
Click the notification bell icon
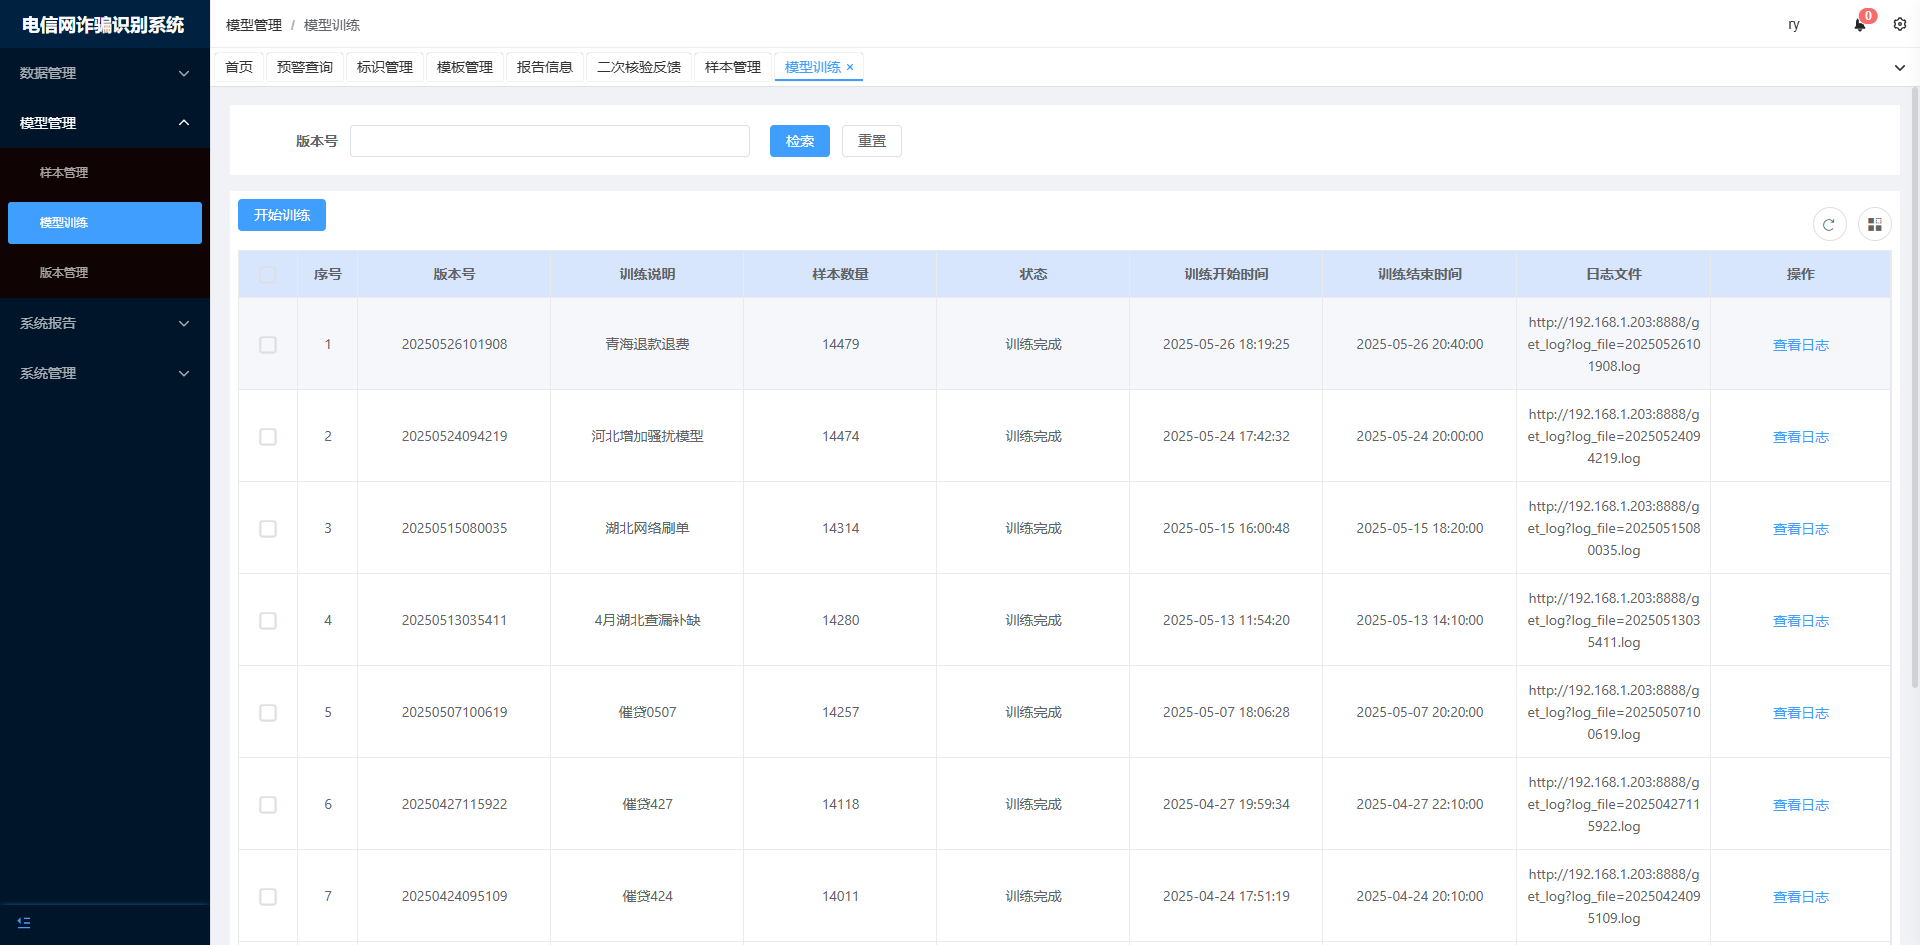pyautogui.click(x=1859, y=25)
